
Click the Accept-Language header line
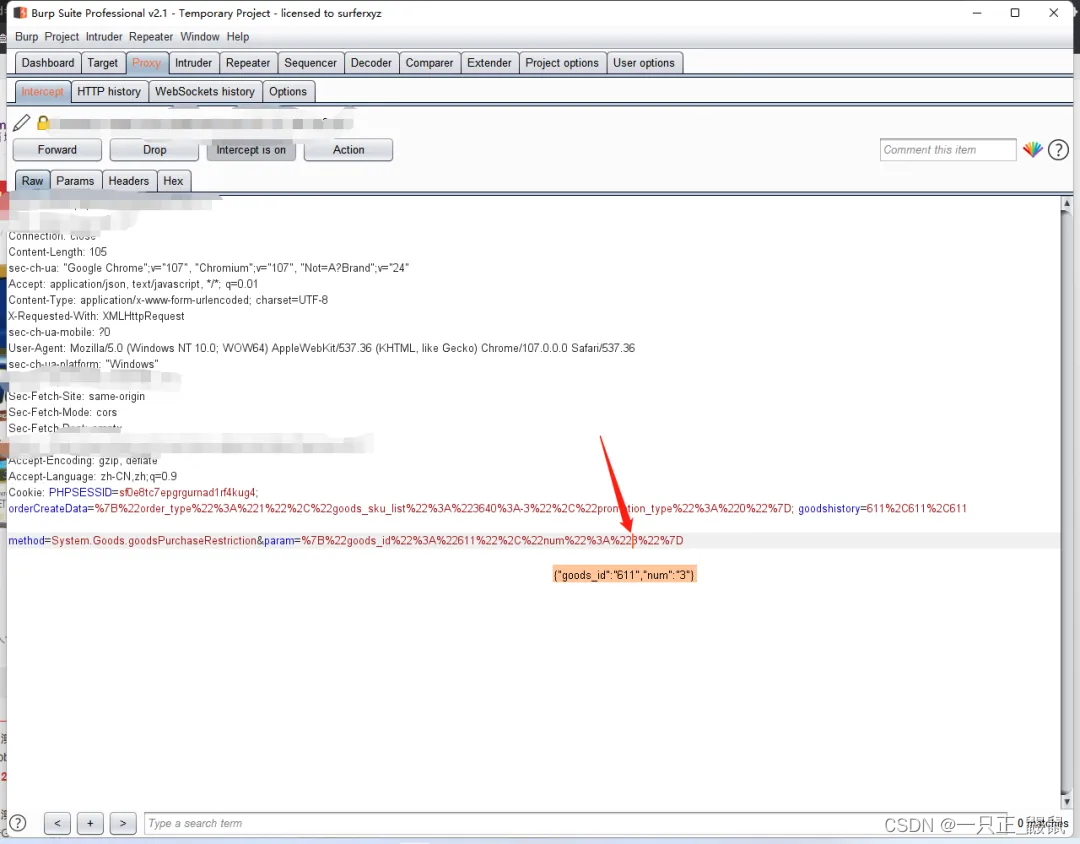click(93, 477)
